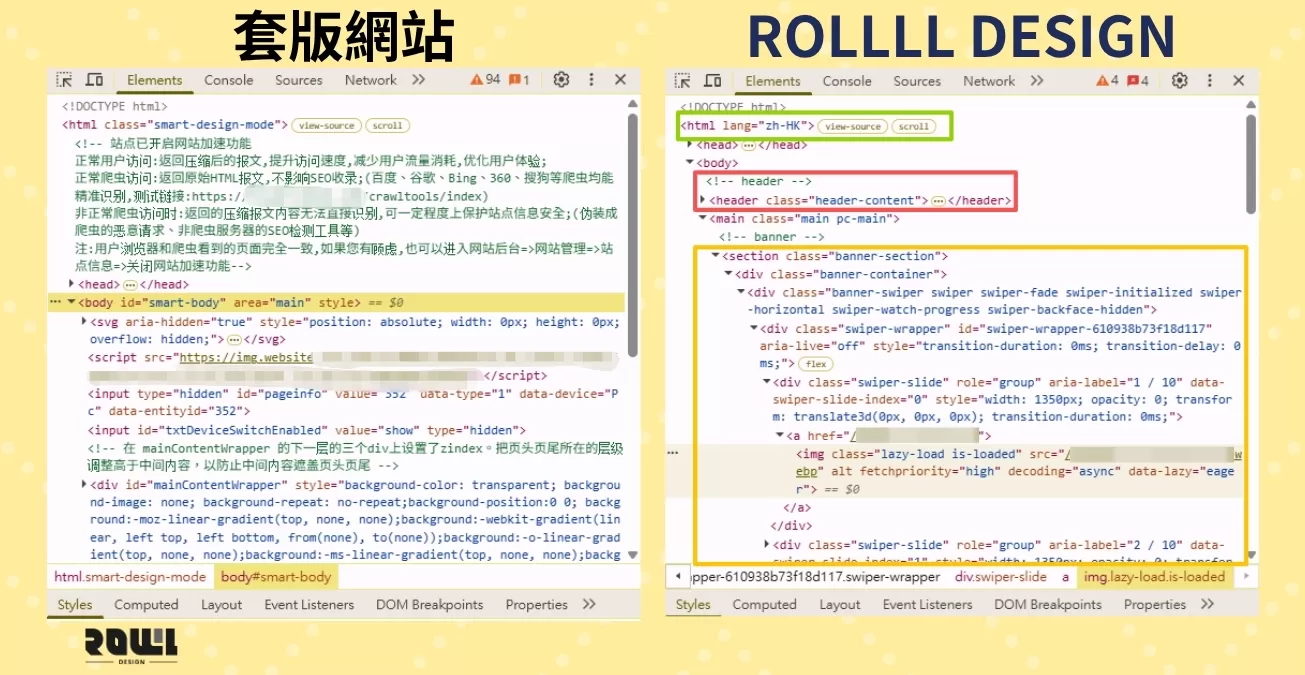
Task: Click inspect element icon in left DevTools
Action: [x=64, y=80]
